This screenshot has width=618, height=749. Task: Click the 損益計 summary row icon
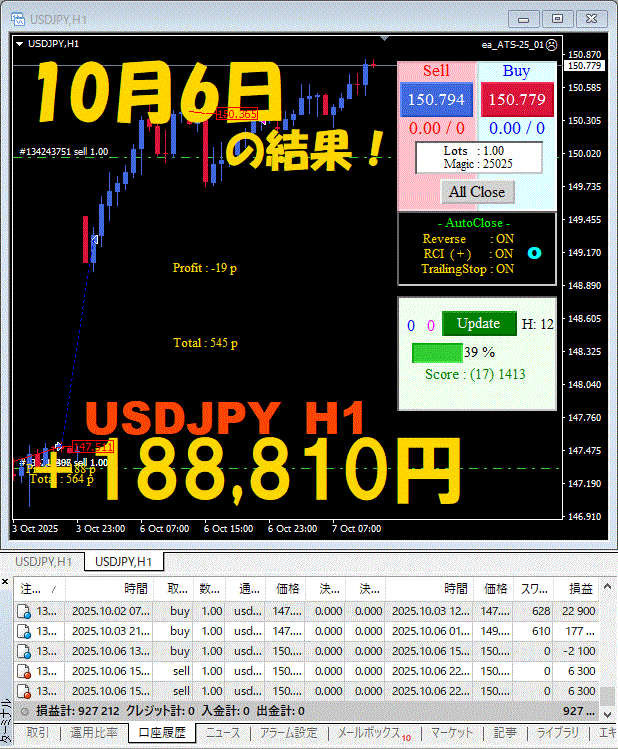24,711
